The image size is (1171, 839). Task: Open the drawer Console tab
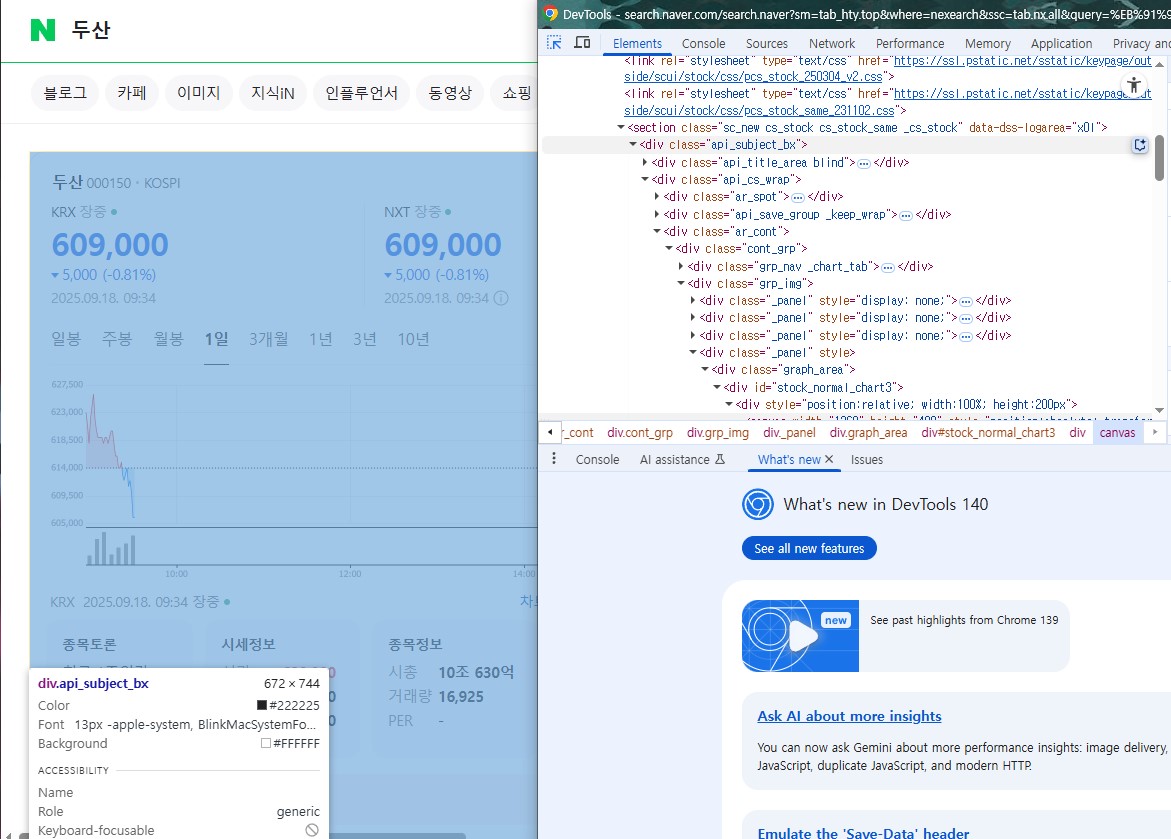[x=597, y=459]
